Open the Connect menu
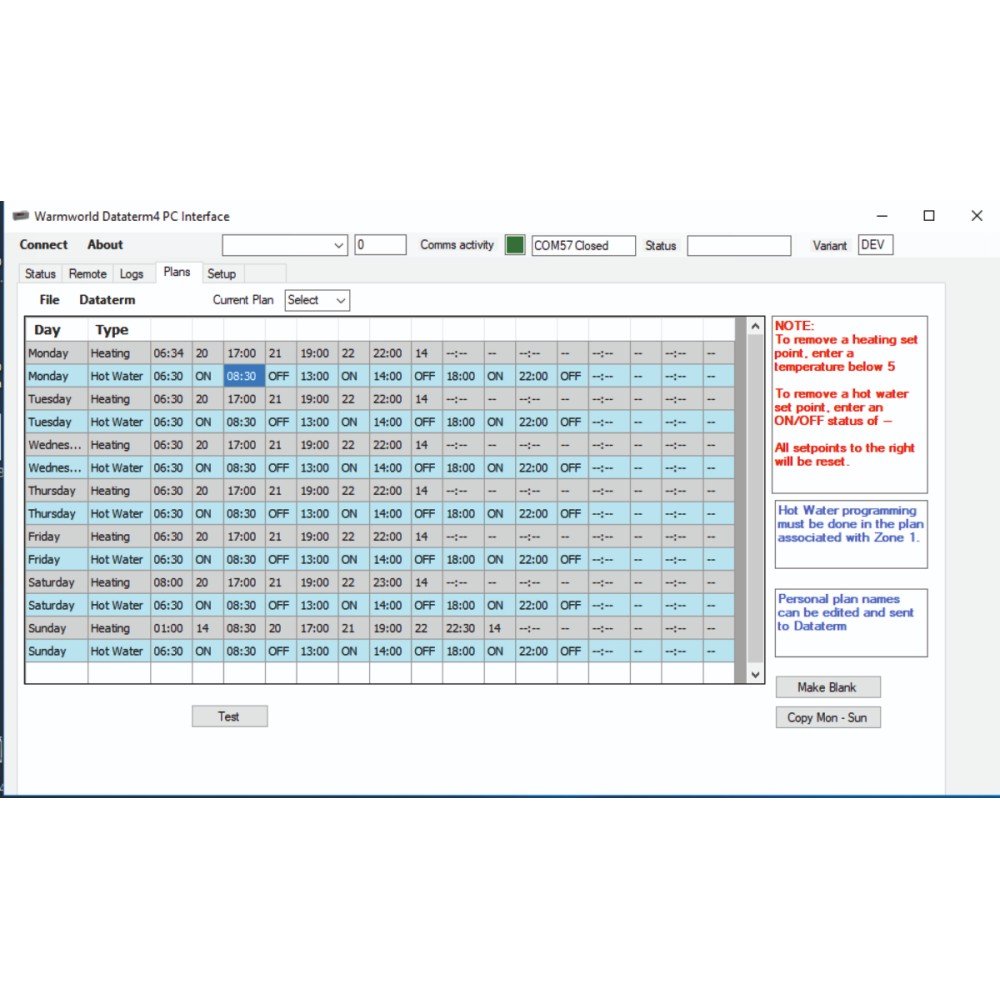Image resolution: width=1000 pixels, height=1000 pixels. (x=43, y=245)
